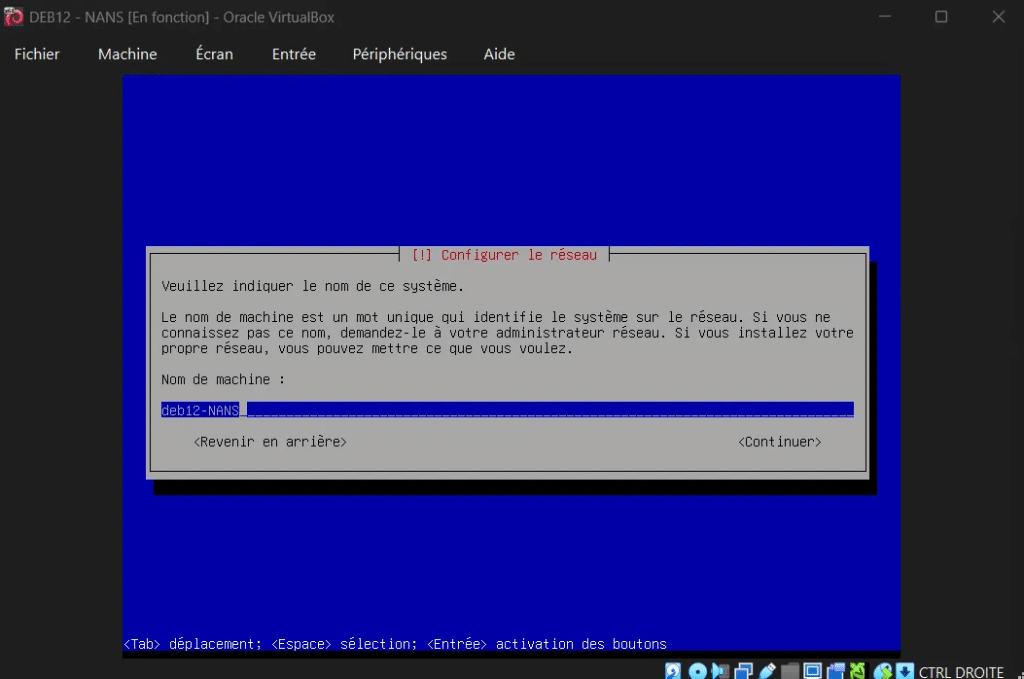Viewport: 1024px width, 679px height.
Task: Open the network adapters status icon
Action: [x=745, y=671]
